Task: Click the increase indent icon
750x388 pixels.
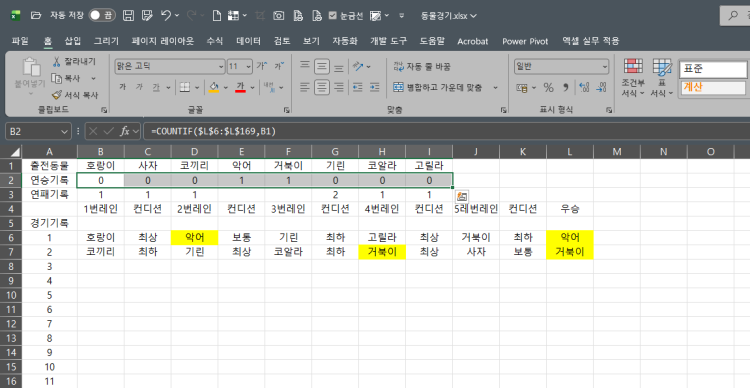Action: pos(375,87)
